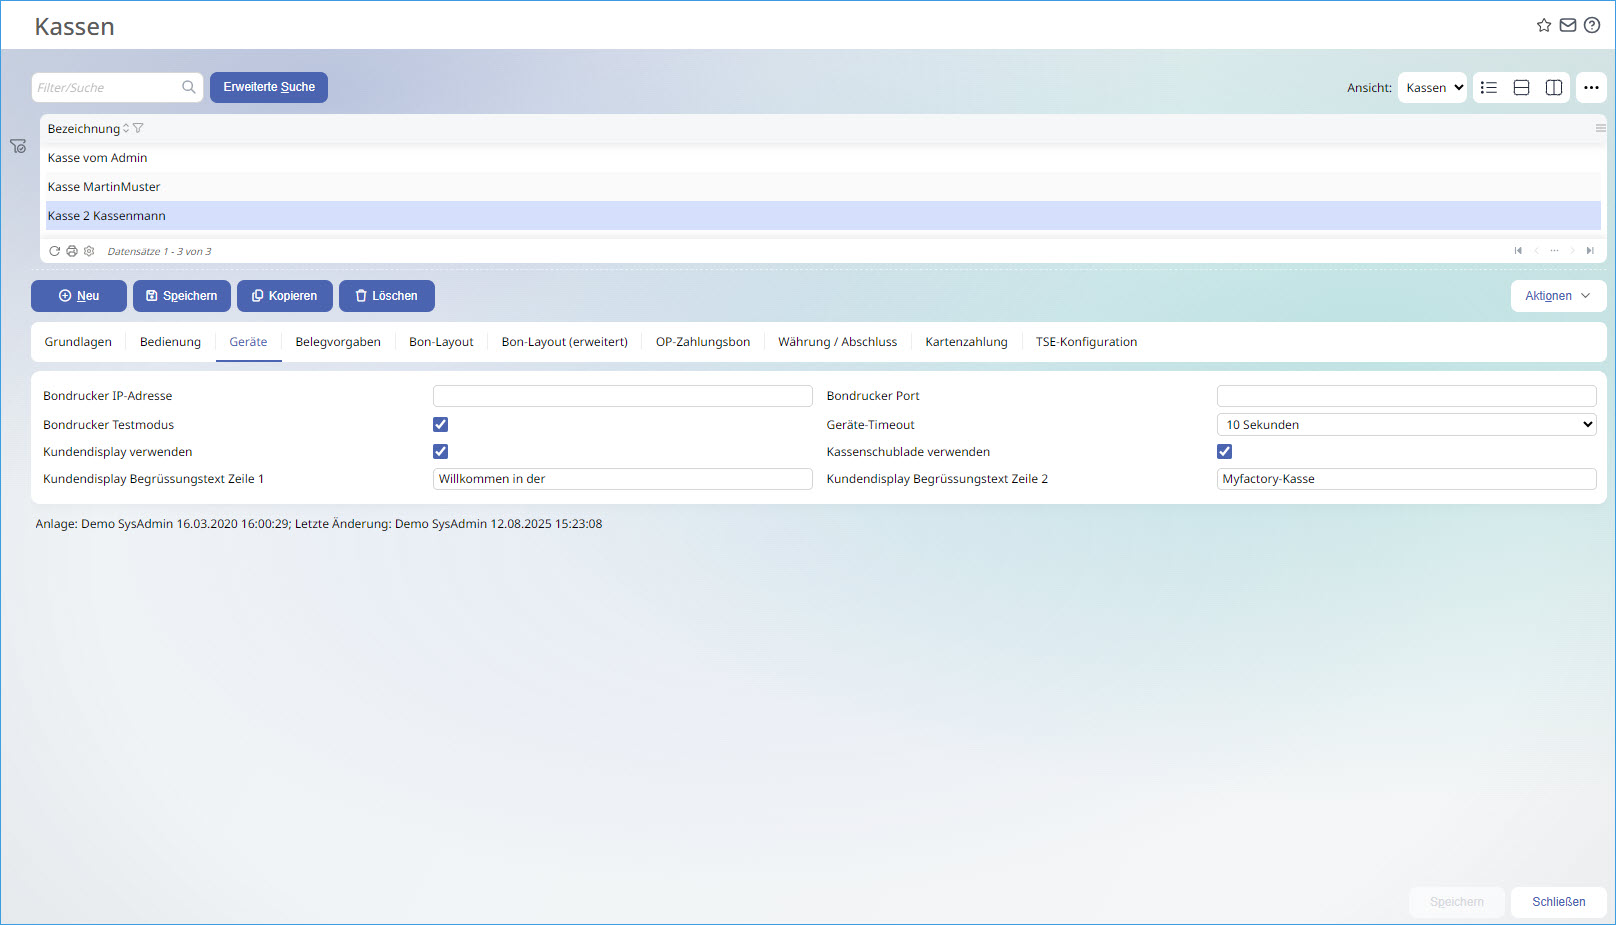Refresh the records list
This screenshot has height=925, width=1616.
(55, 251)
